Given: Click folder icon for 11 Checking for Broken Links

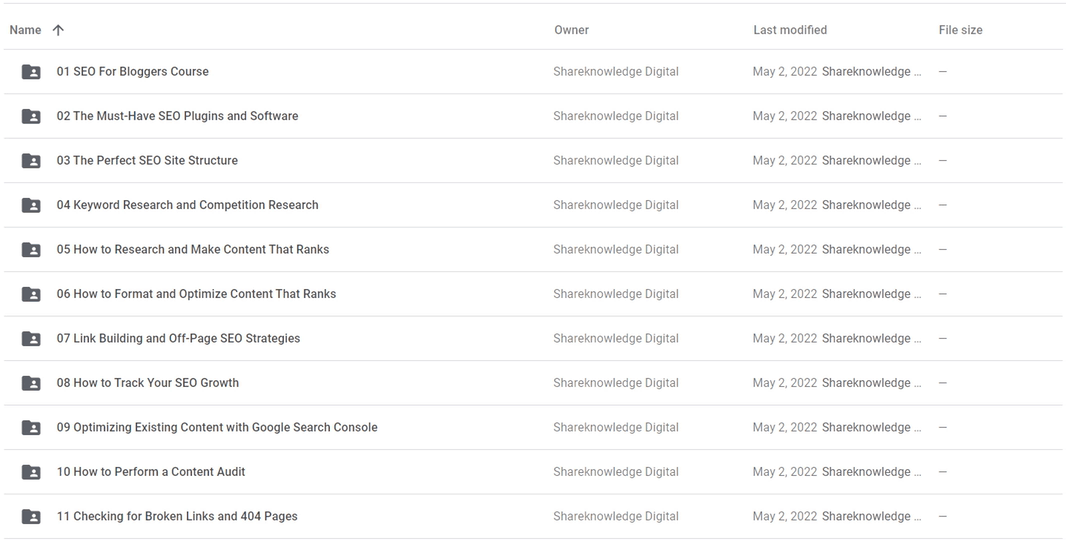Looking at the screenshot, I should coord(31,517).
